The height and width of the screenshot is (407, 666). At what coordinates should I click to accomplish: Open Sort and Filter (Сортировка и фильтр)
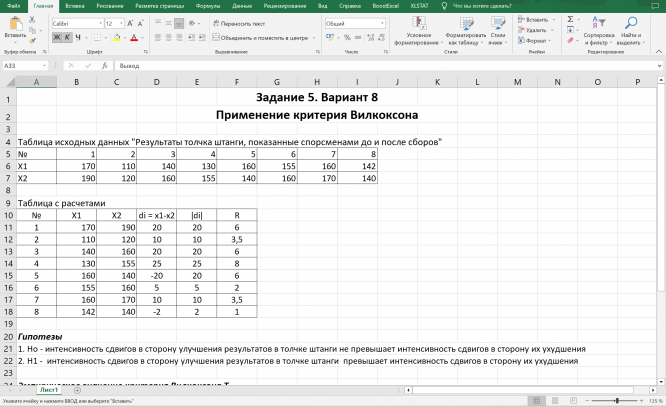click(597, 30)
